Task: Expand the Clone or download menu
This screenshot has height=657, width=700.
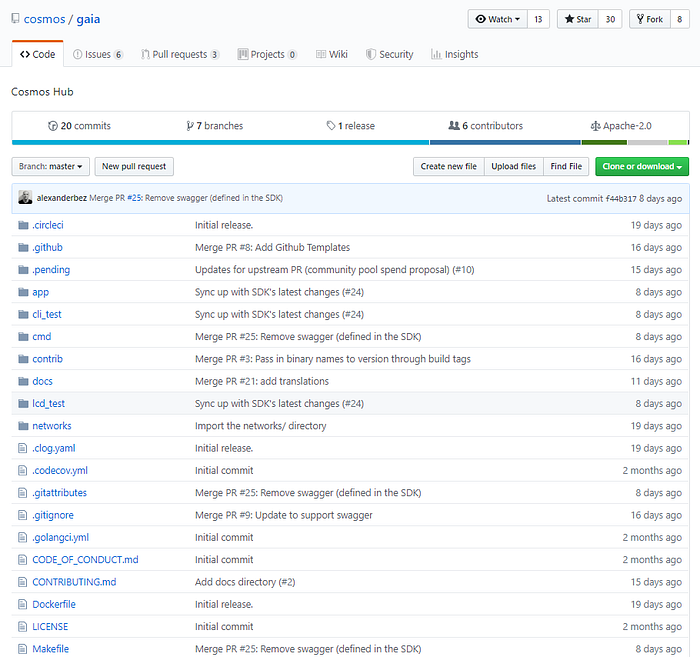Action: [642, 166]
